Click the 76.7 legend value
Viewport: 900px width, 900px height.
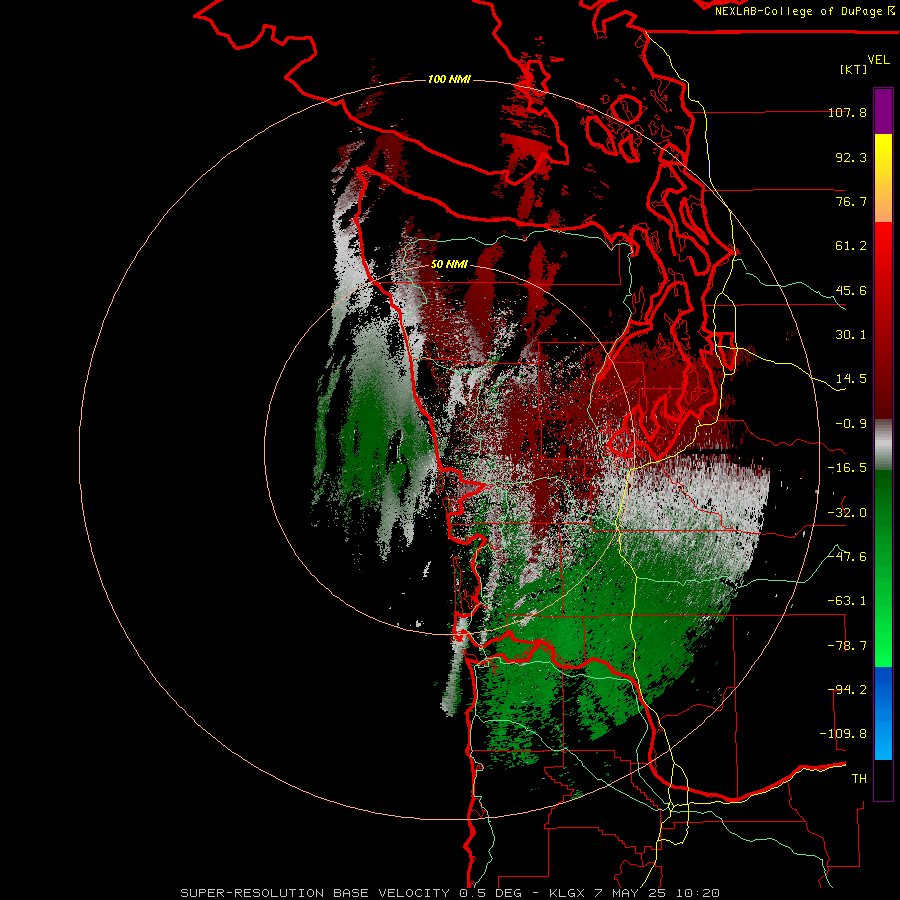[x=851, y=201]
